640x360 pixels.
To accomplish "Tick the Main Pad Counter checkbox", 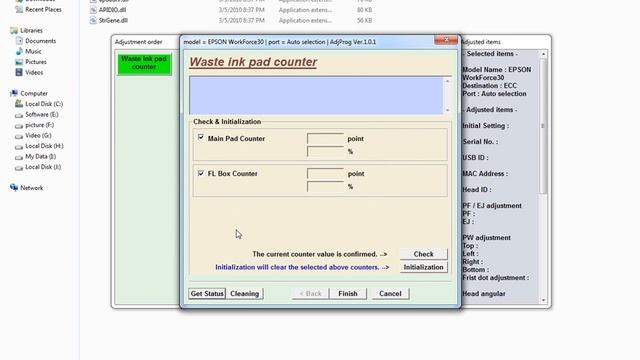I will pos(201,138).
